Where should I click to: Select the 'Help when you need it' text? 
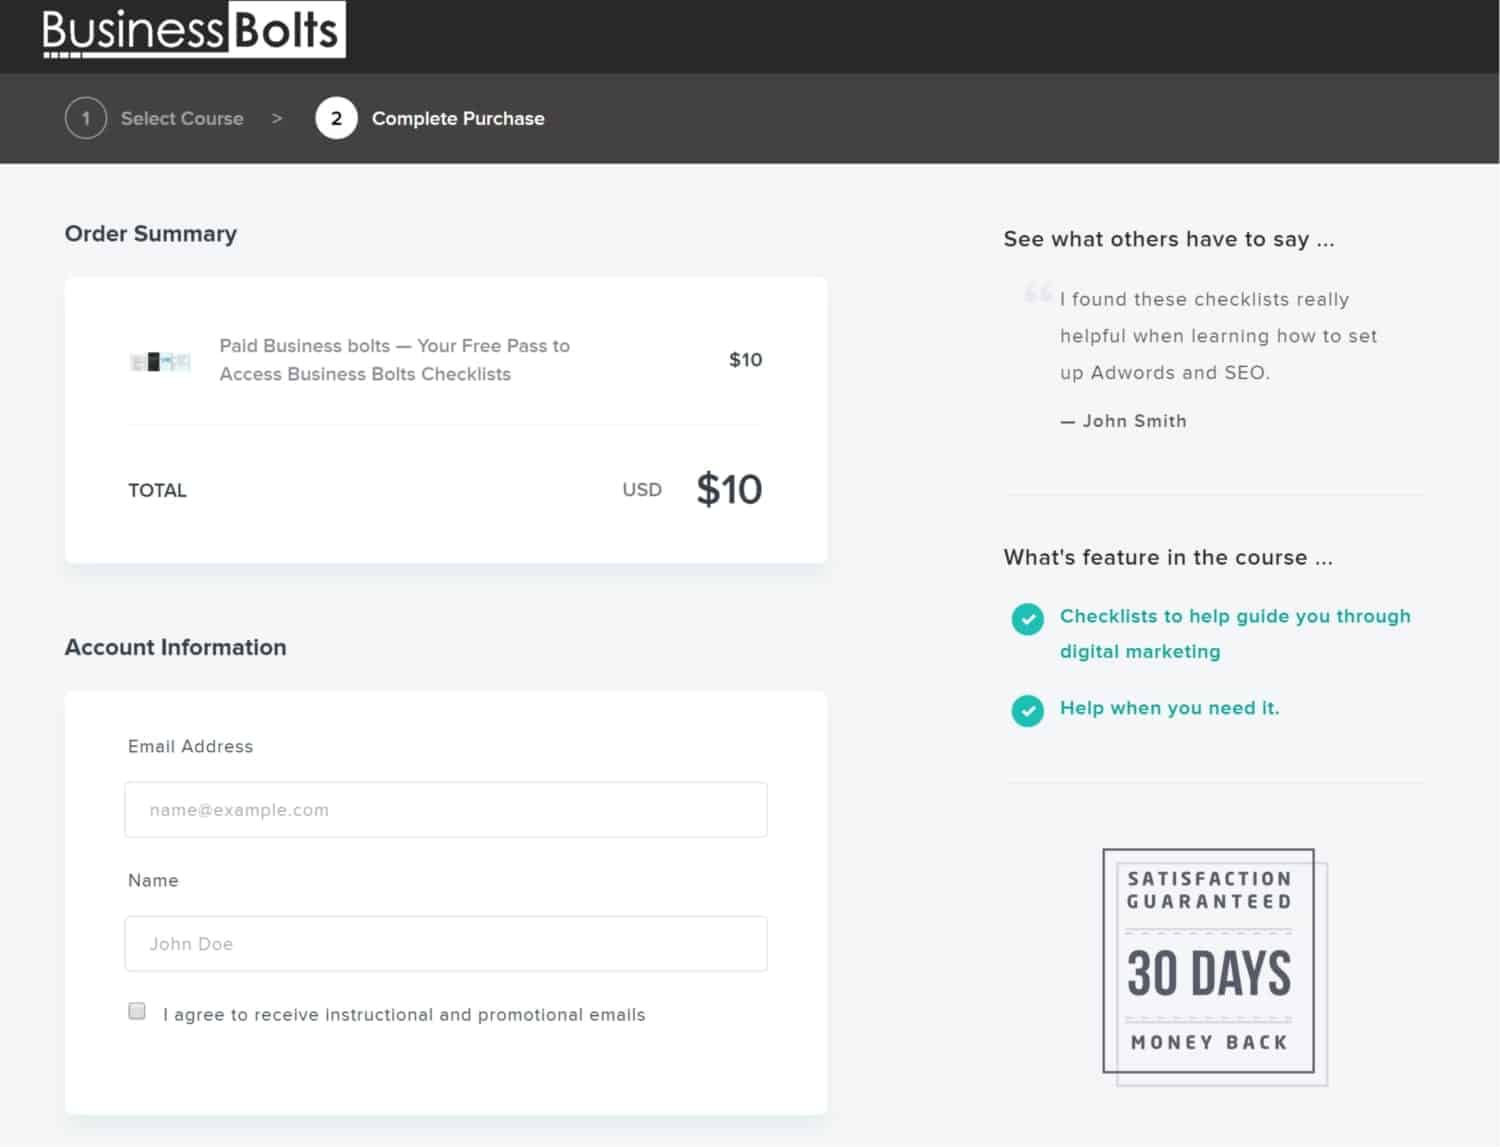point(1169,707)
